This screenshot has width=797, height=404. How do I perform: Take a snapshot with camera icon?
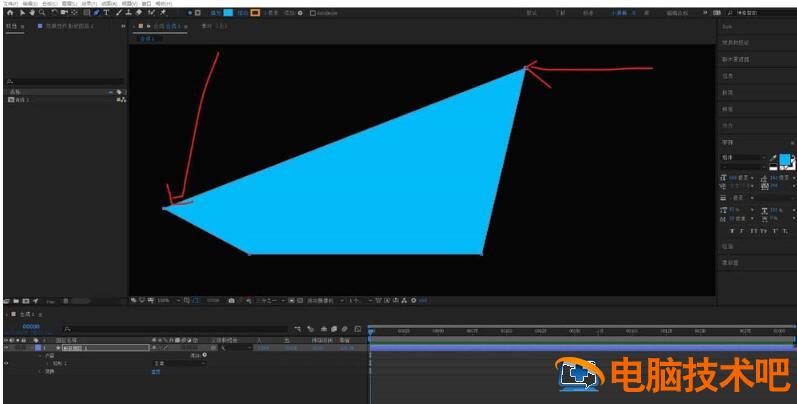click(x=231, y=301)
